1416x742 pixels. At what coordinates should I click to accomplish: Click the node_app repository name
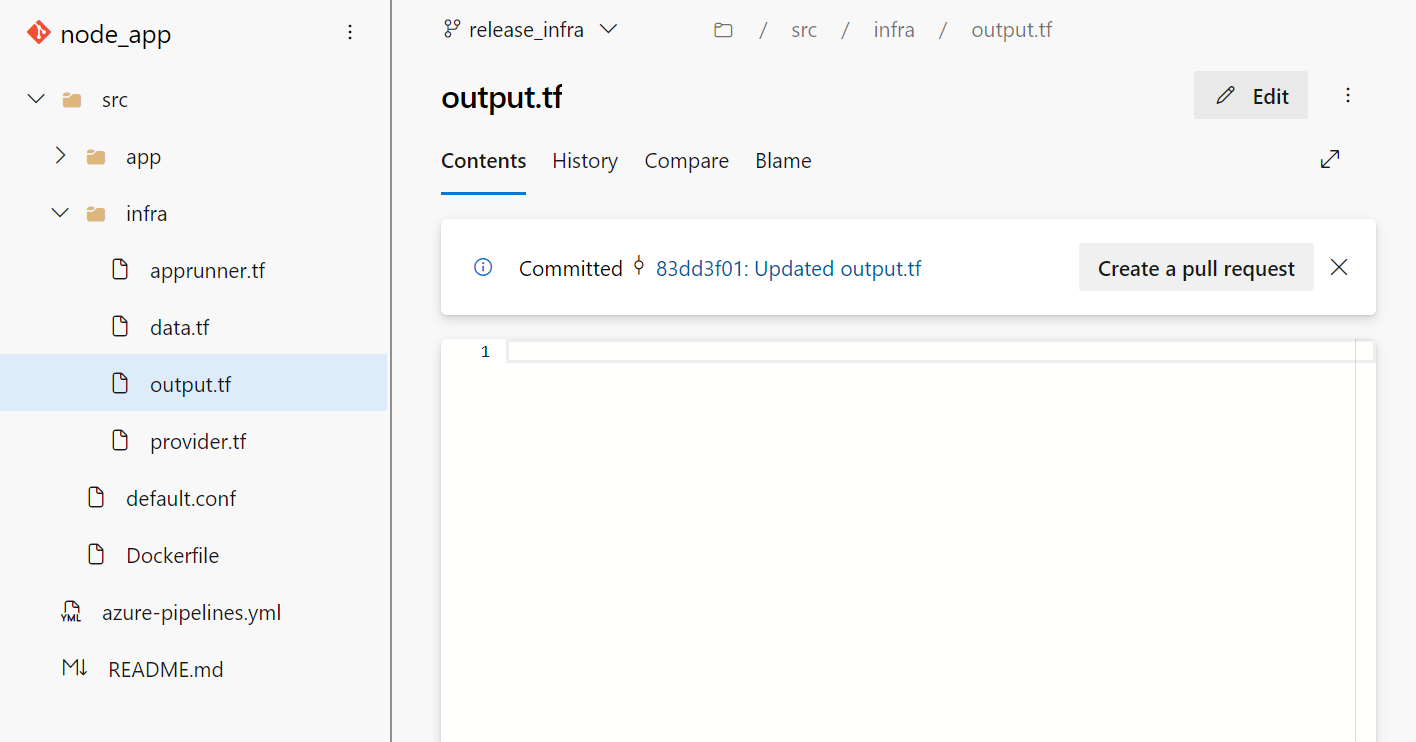pyautogui.click(x=116, y=34)
